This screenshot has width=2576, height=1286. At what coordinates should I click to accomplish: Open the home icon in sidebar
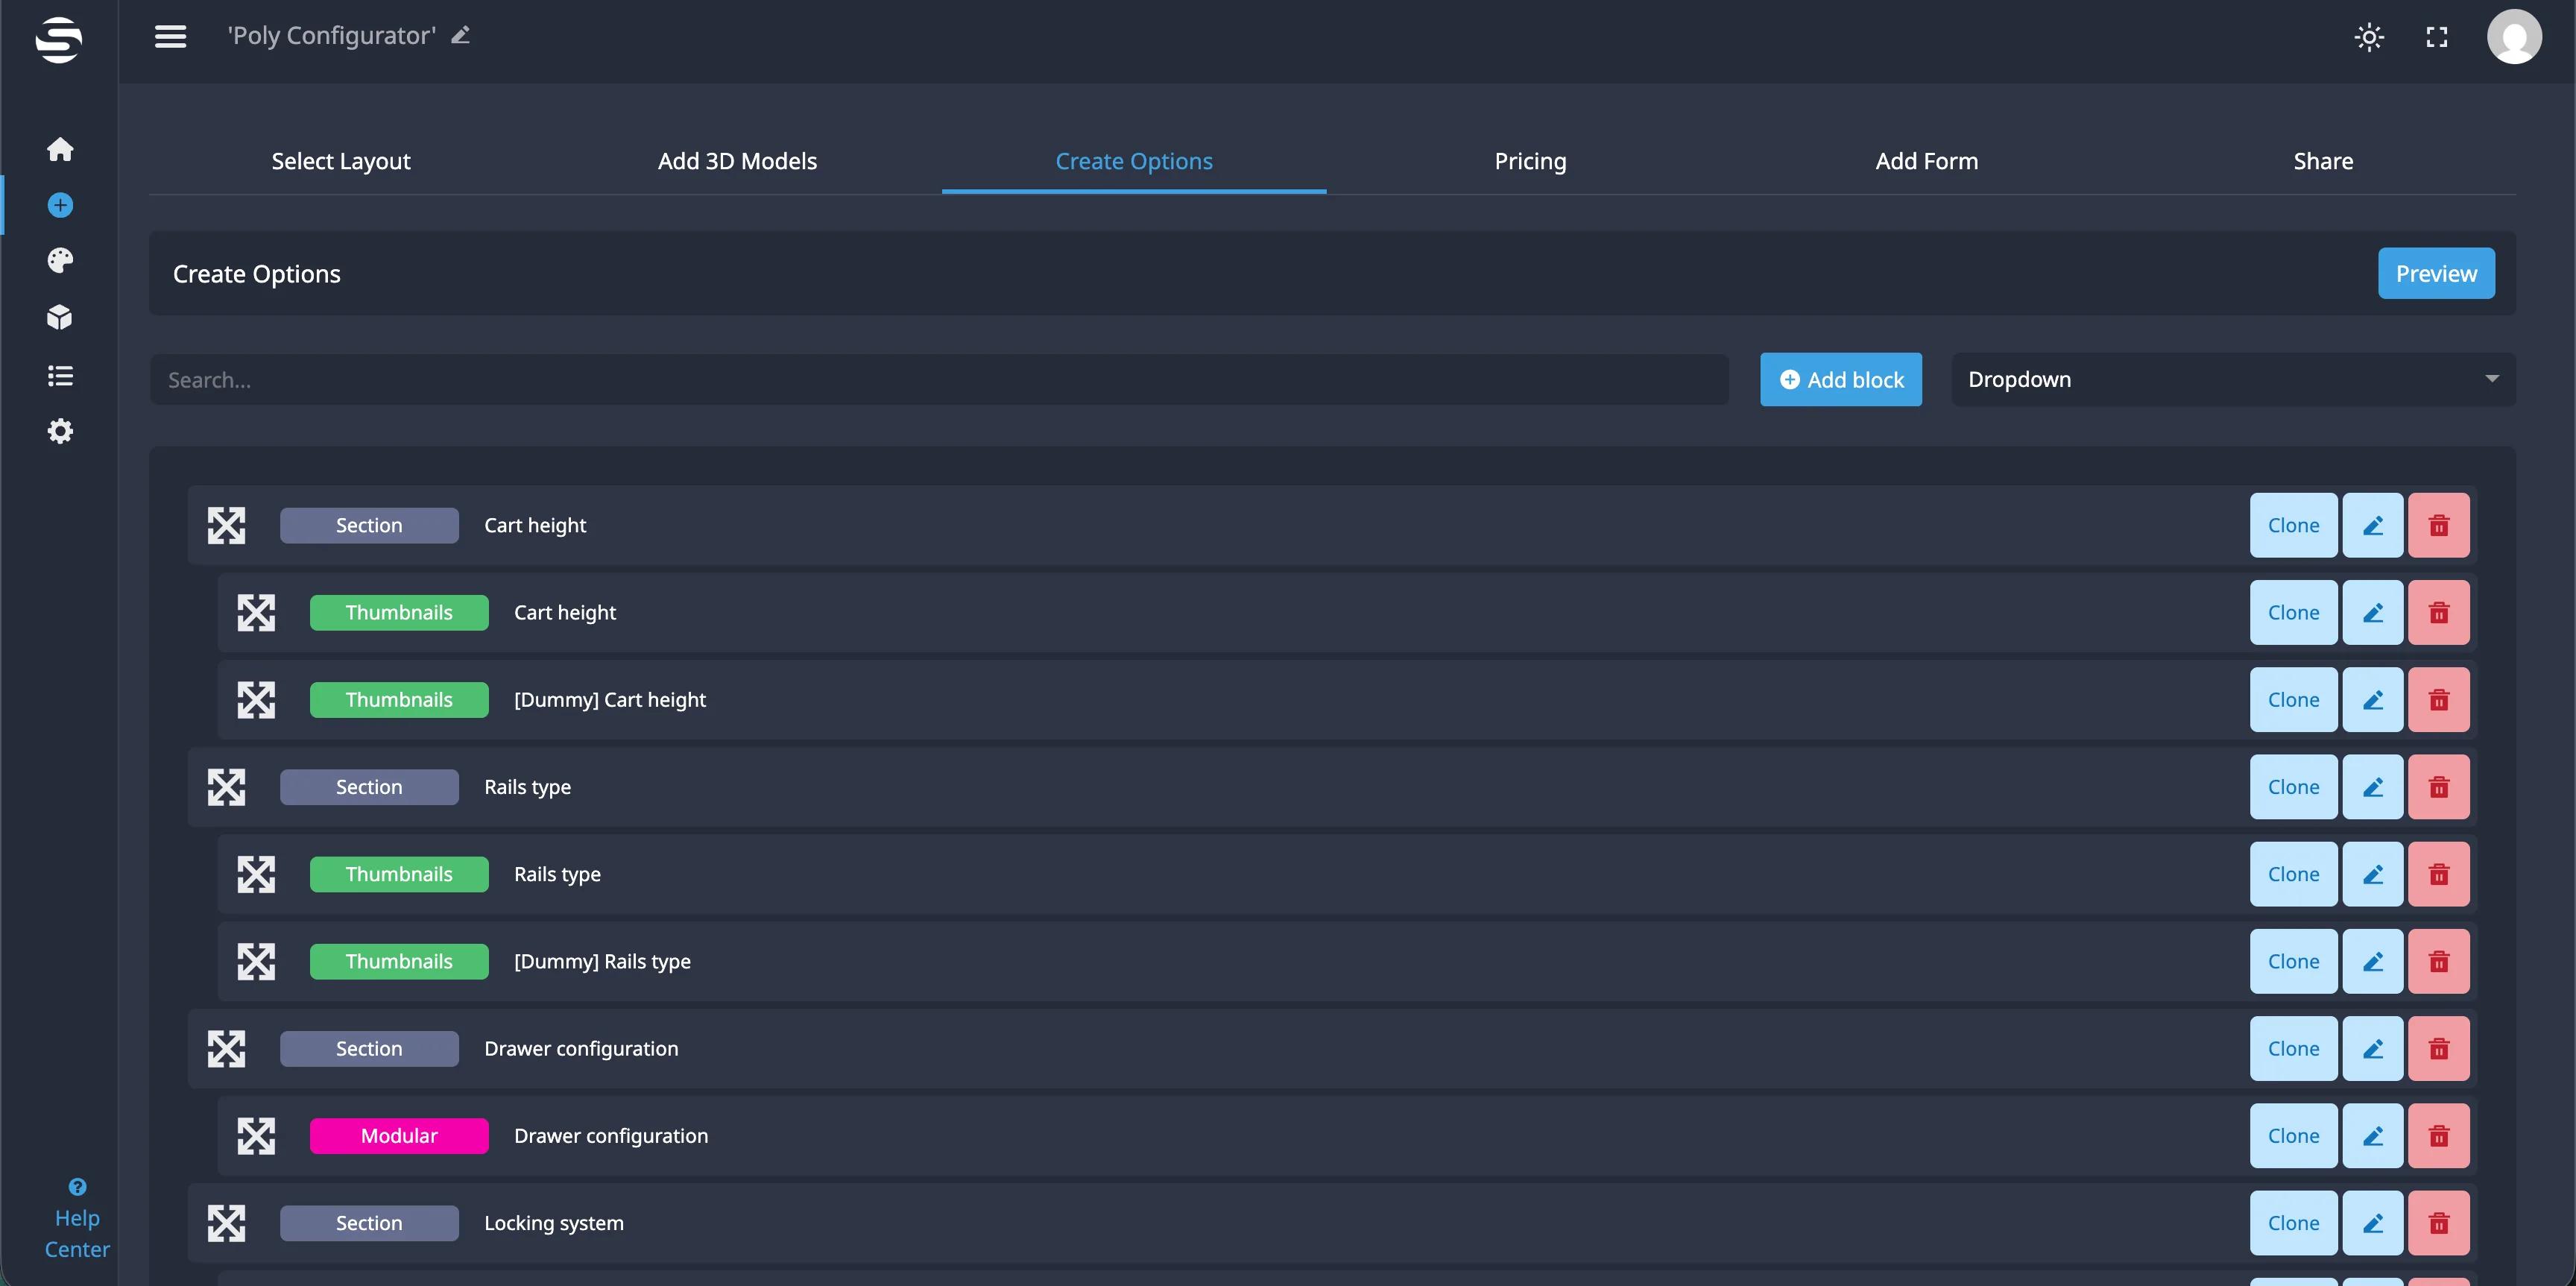pos(60,149)
